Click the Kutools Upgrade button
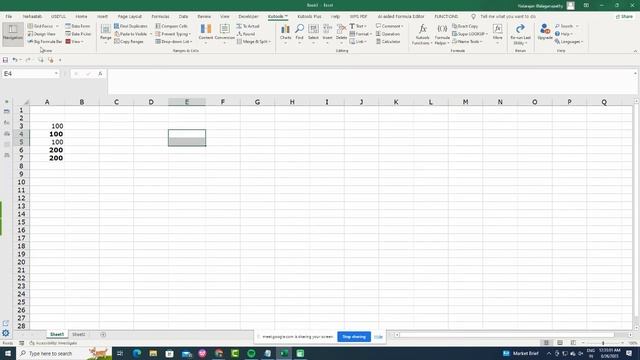 tap(545, 32)
